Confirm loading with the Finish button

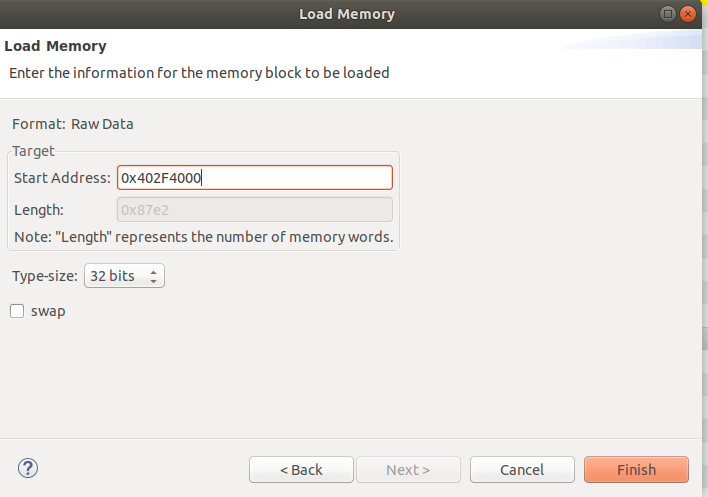tap(636, 469)
